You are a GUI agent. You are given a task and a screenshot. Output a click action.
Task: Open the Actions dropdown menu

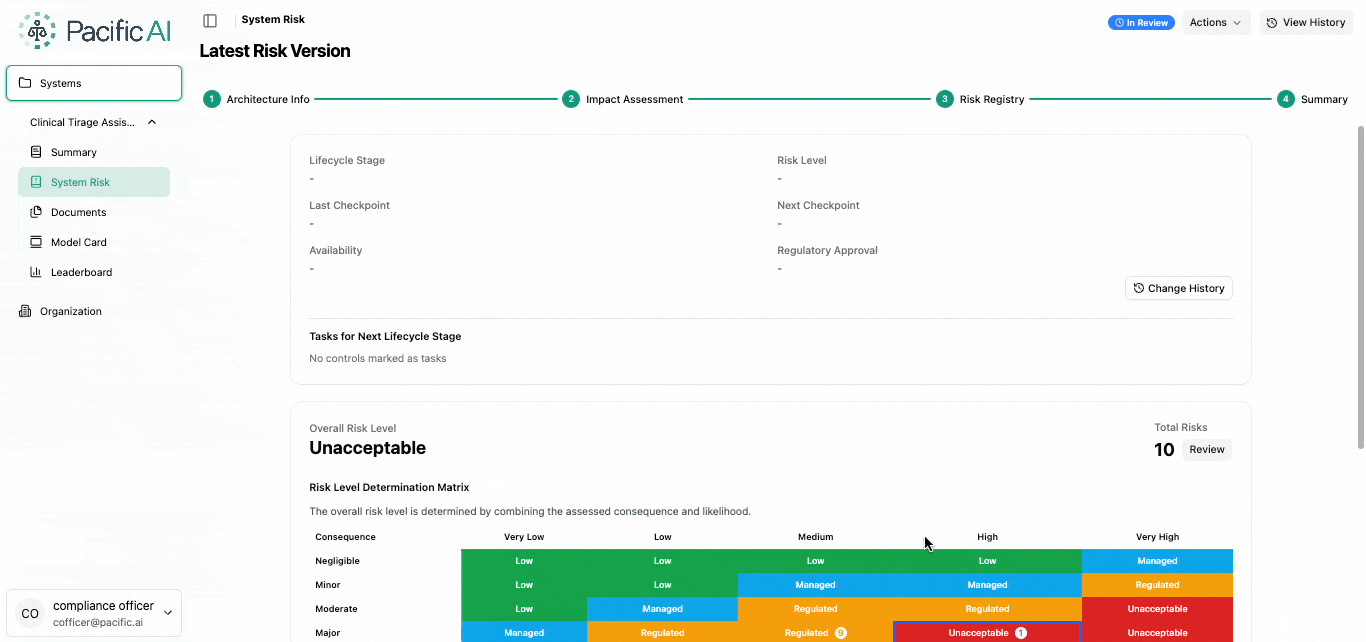coord(1215,22)
